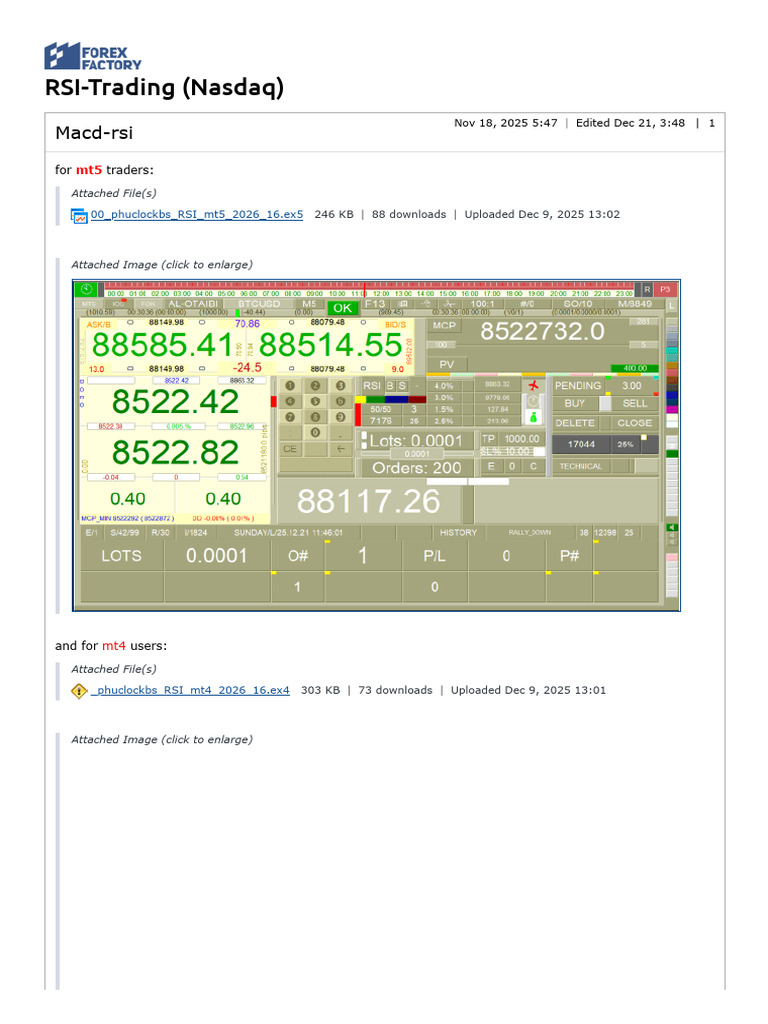Image resolution: width=768 pixels, height=1024 pixels.
Task: Click the 25% button
Action: tap(625, 444)
